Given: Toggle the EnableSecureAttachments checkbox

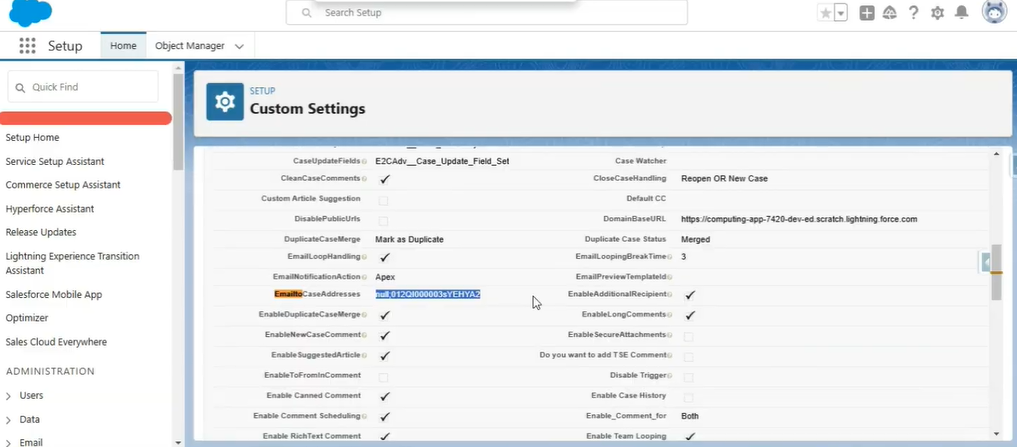Looking at the screenshot, I should 689,336.
